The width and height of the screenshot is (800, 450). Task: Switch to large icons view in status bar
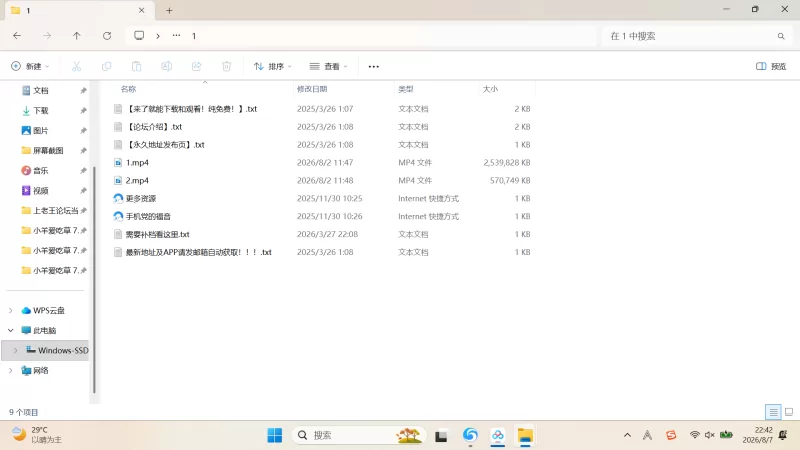point(789,412)
